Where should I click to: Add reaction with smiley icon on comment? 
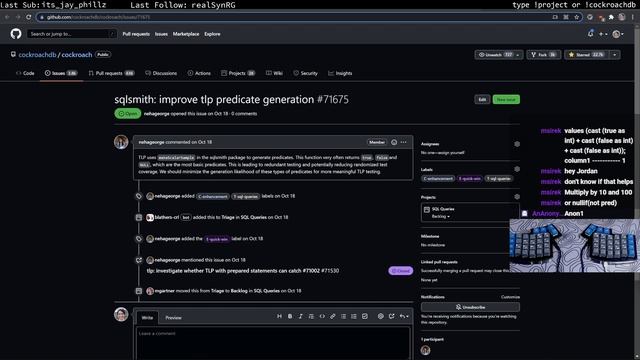394,142
